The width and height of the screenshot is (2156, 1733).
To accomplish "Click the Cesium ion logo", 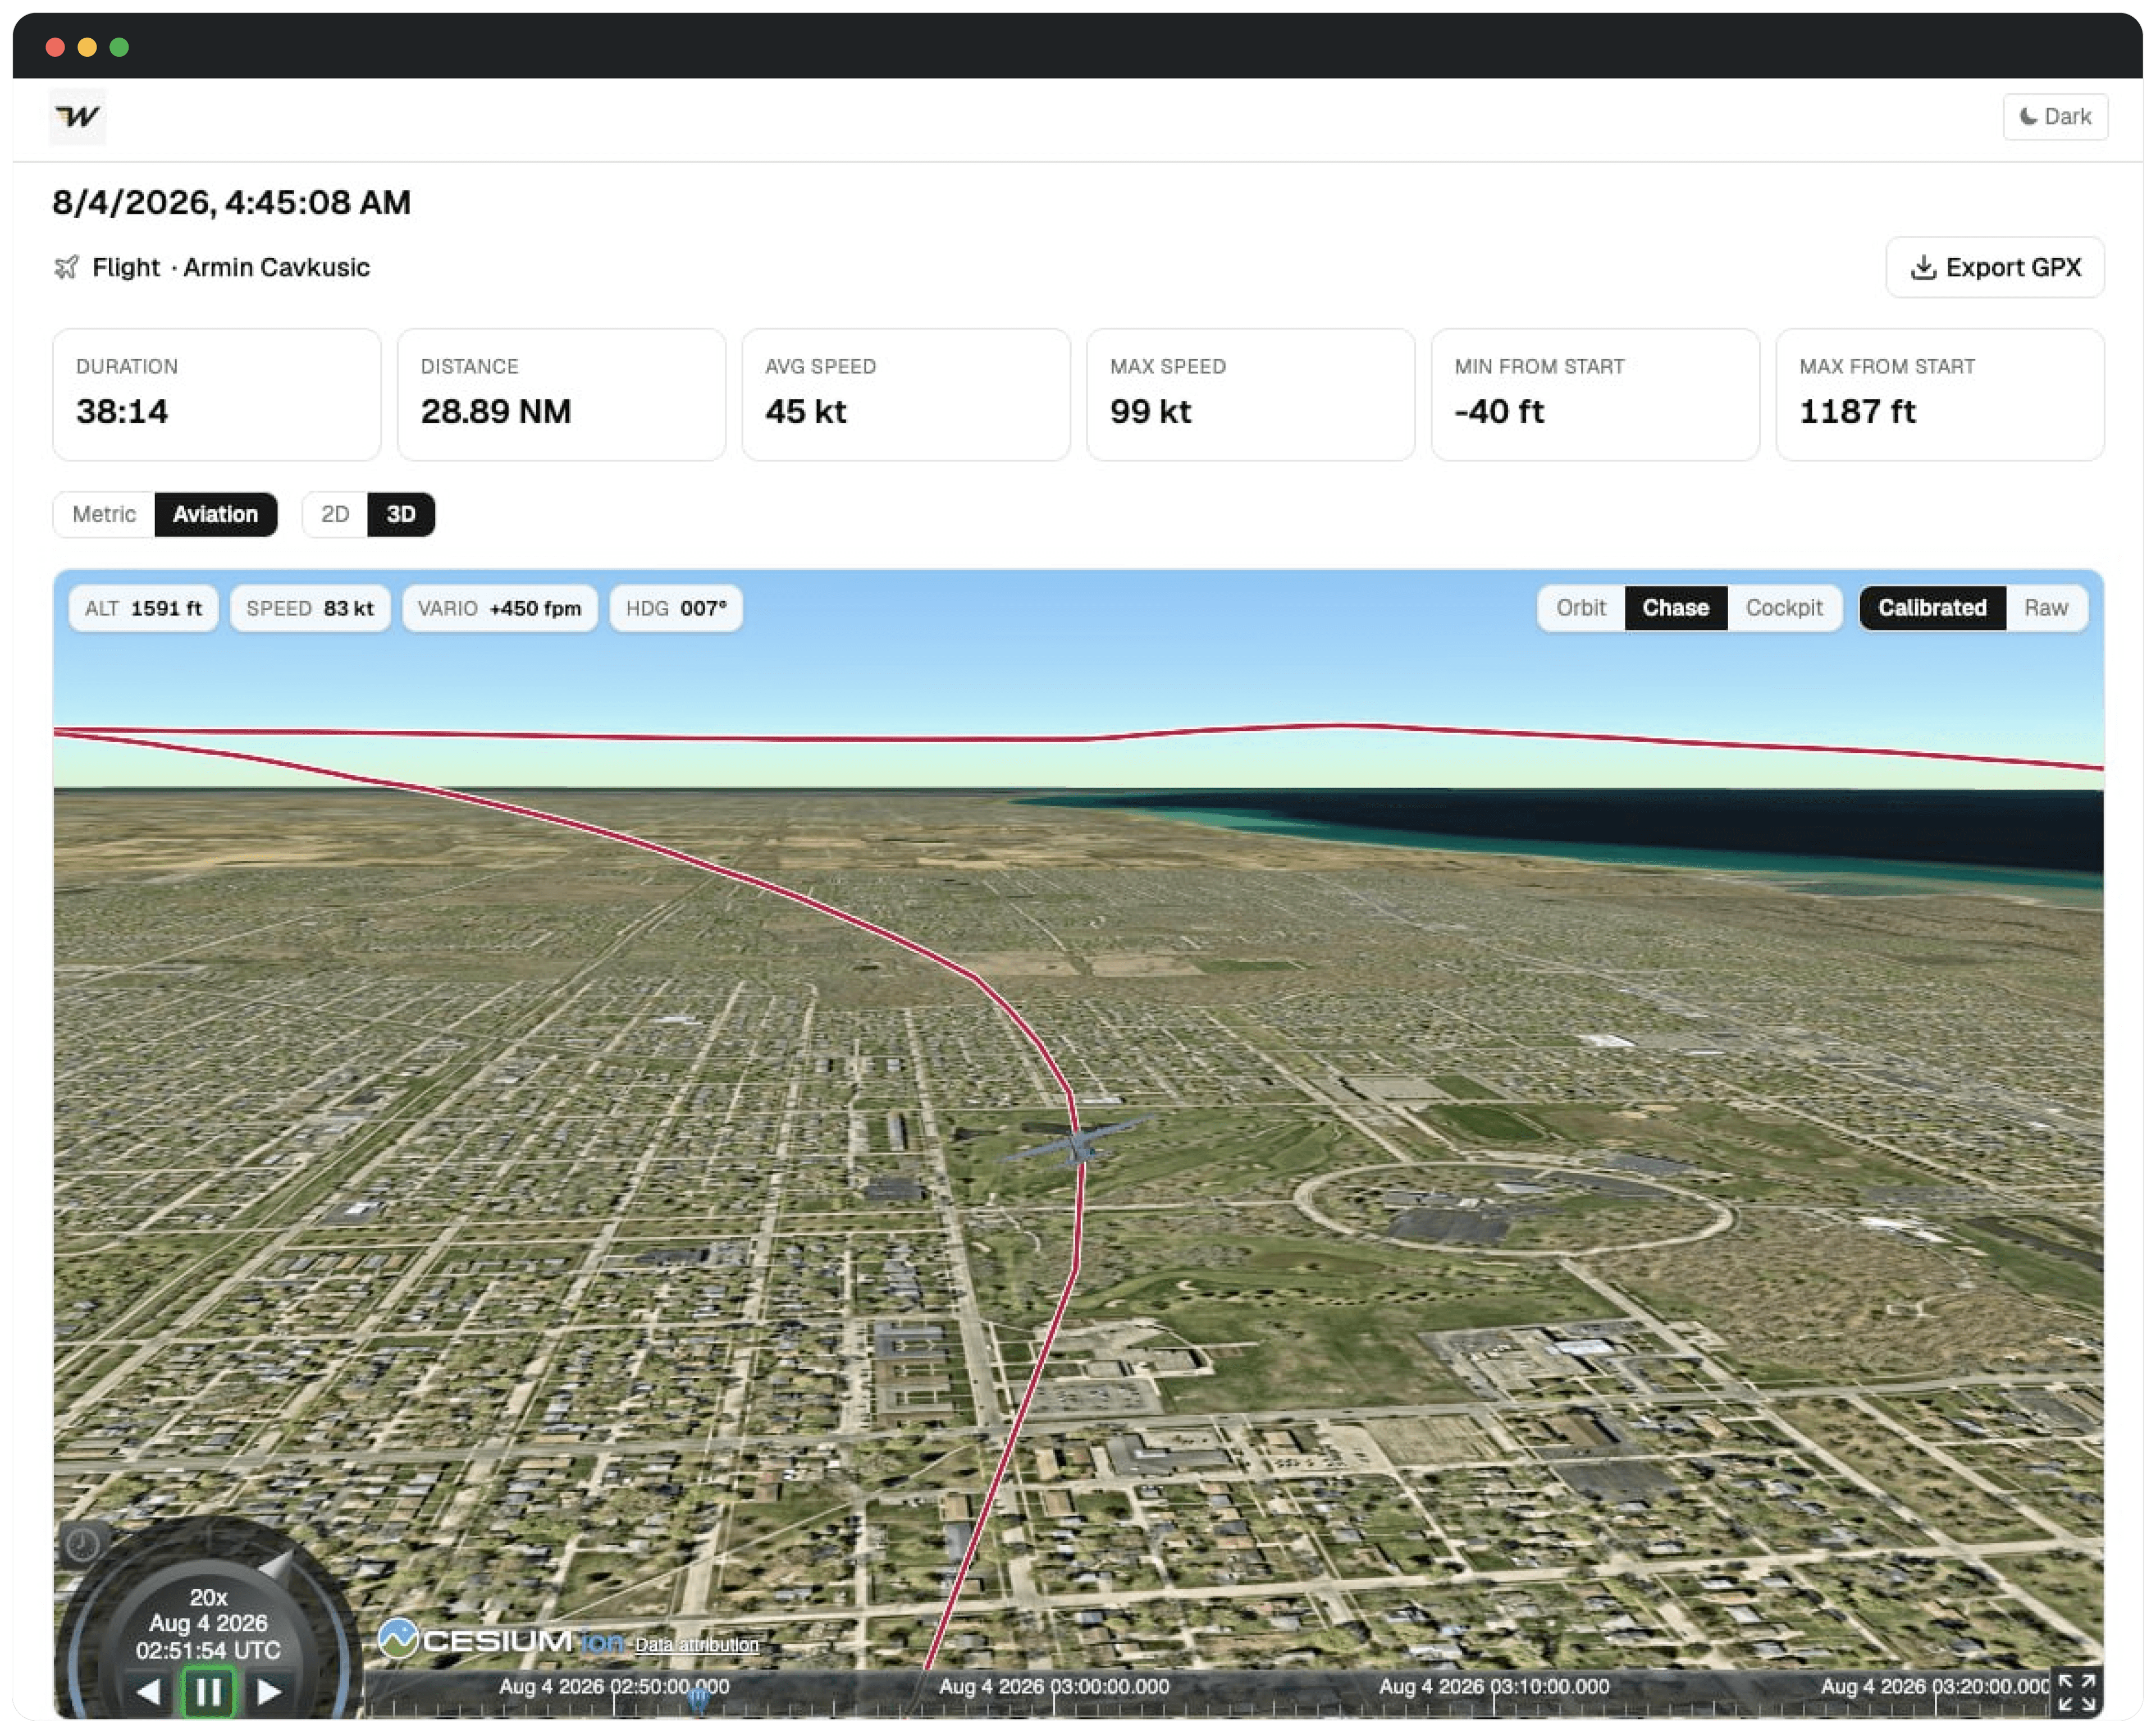I will point(500,1640).
